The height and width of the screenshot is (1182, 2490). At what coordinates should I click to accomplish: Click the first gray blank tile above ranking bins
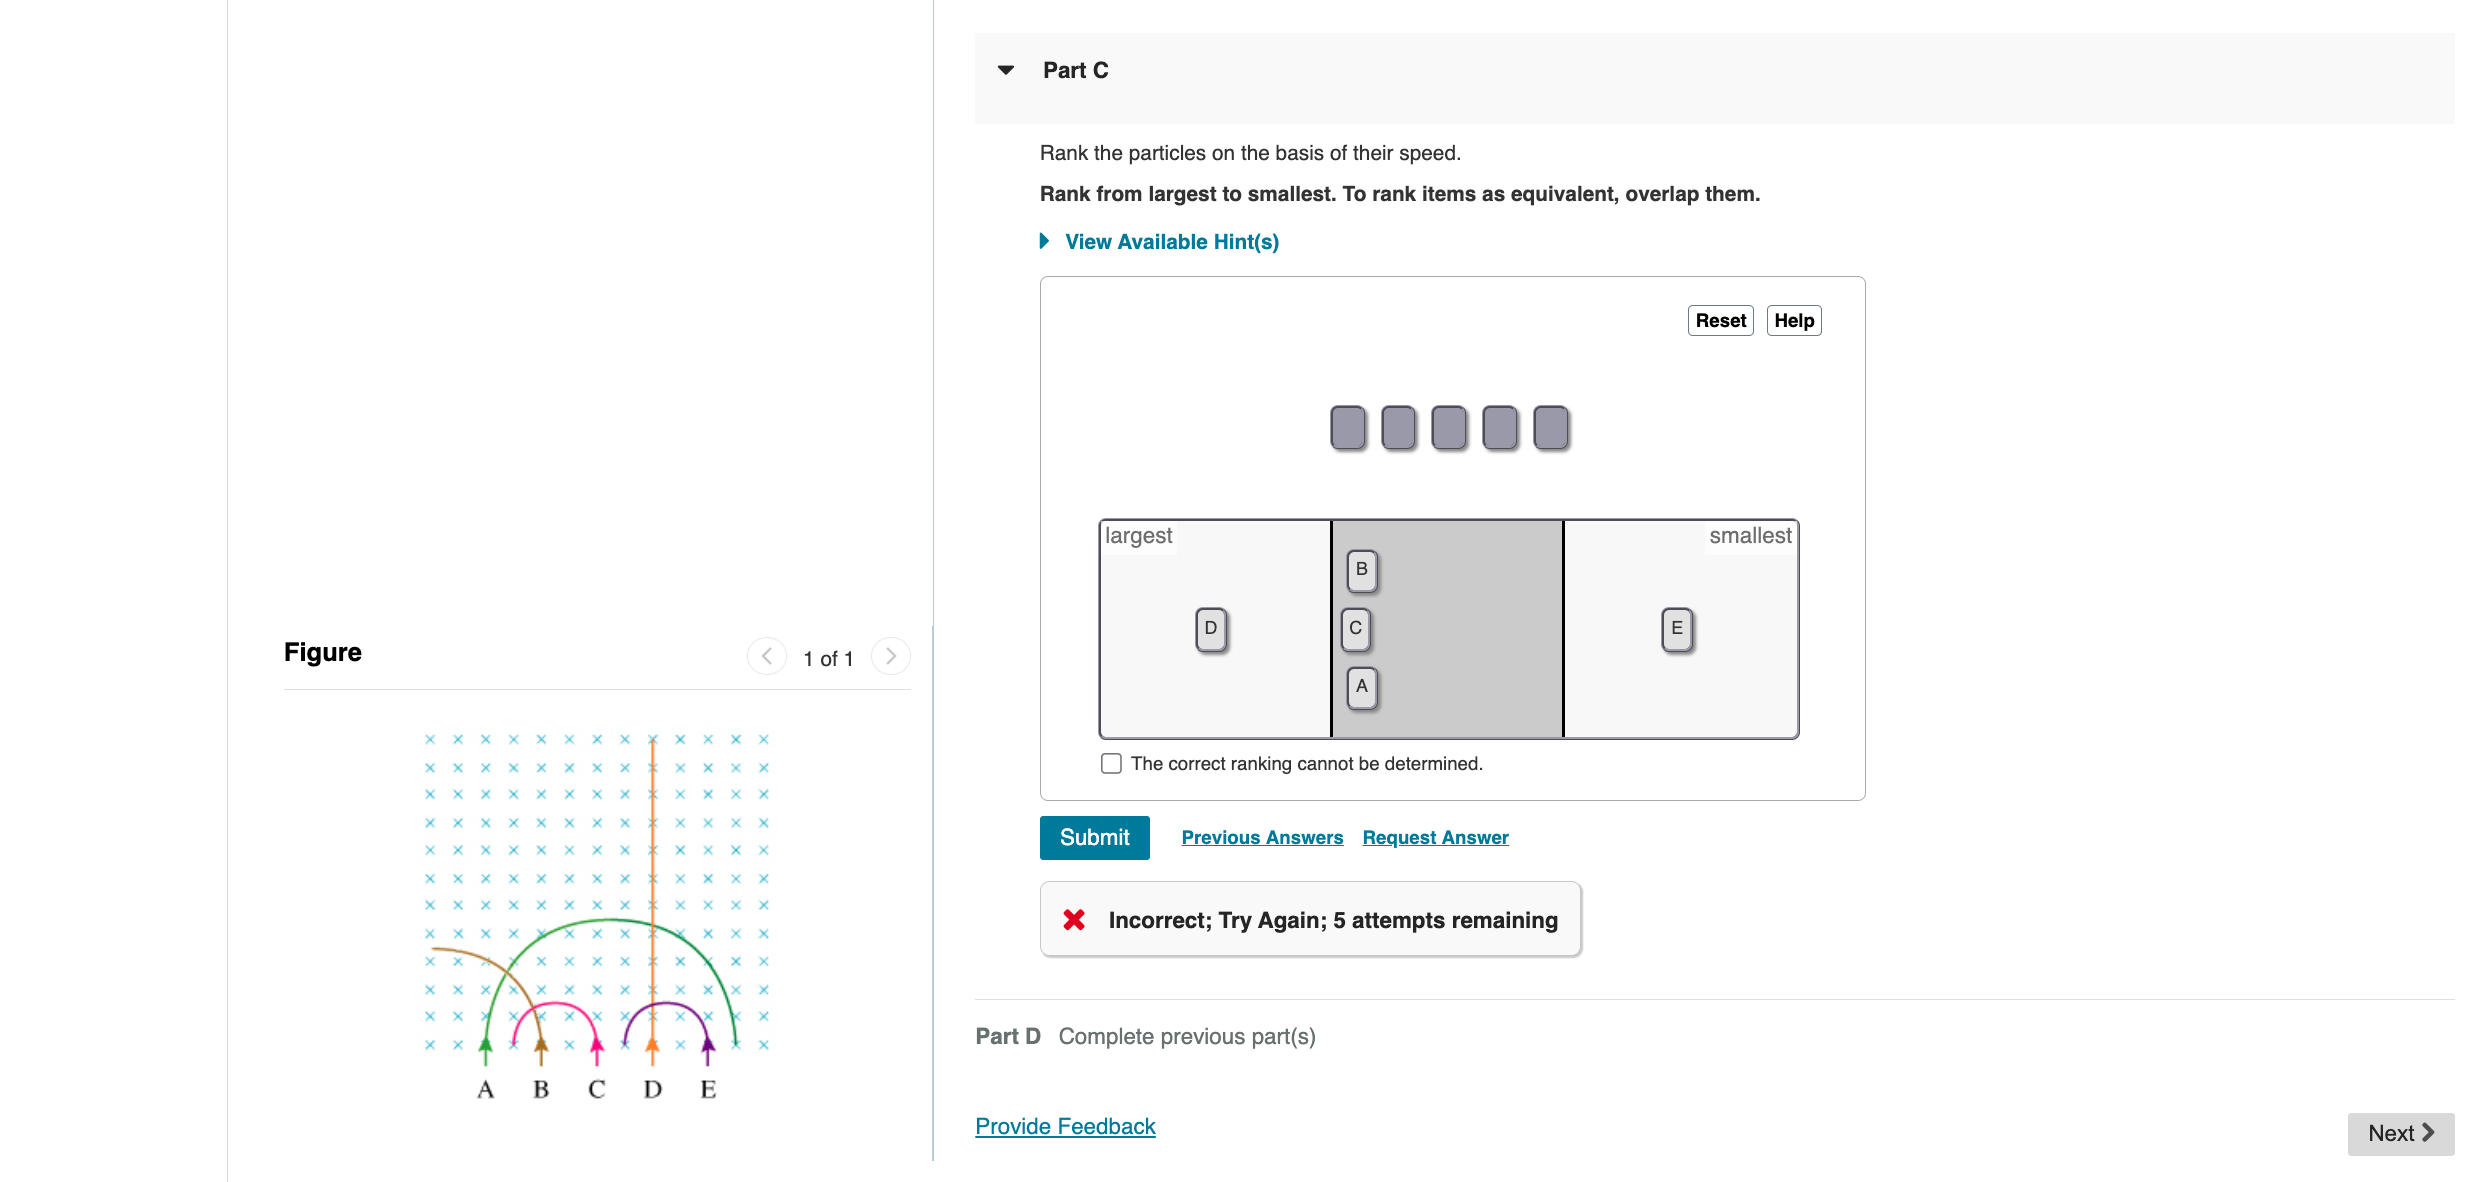point(1347,427)
